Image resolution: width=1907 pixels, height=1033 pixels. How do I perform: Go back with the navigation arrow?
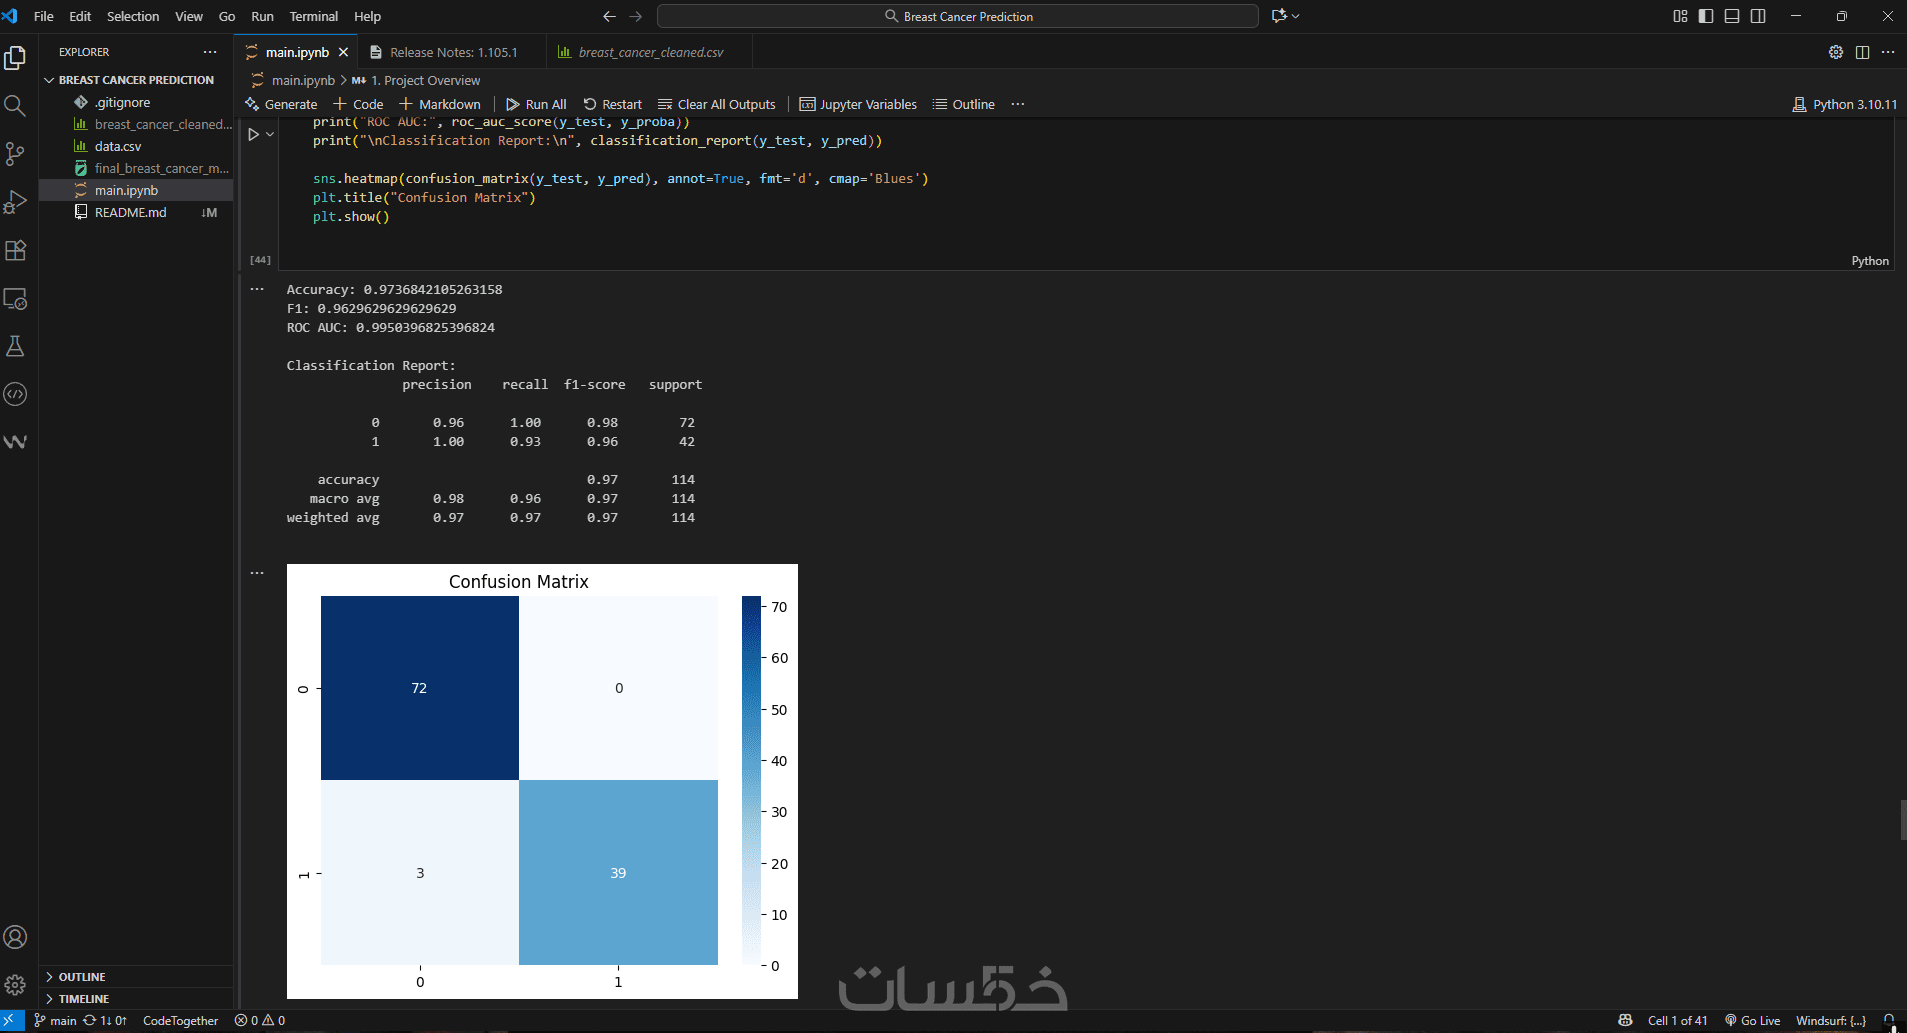point(609,16)
